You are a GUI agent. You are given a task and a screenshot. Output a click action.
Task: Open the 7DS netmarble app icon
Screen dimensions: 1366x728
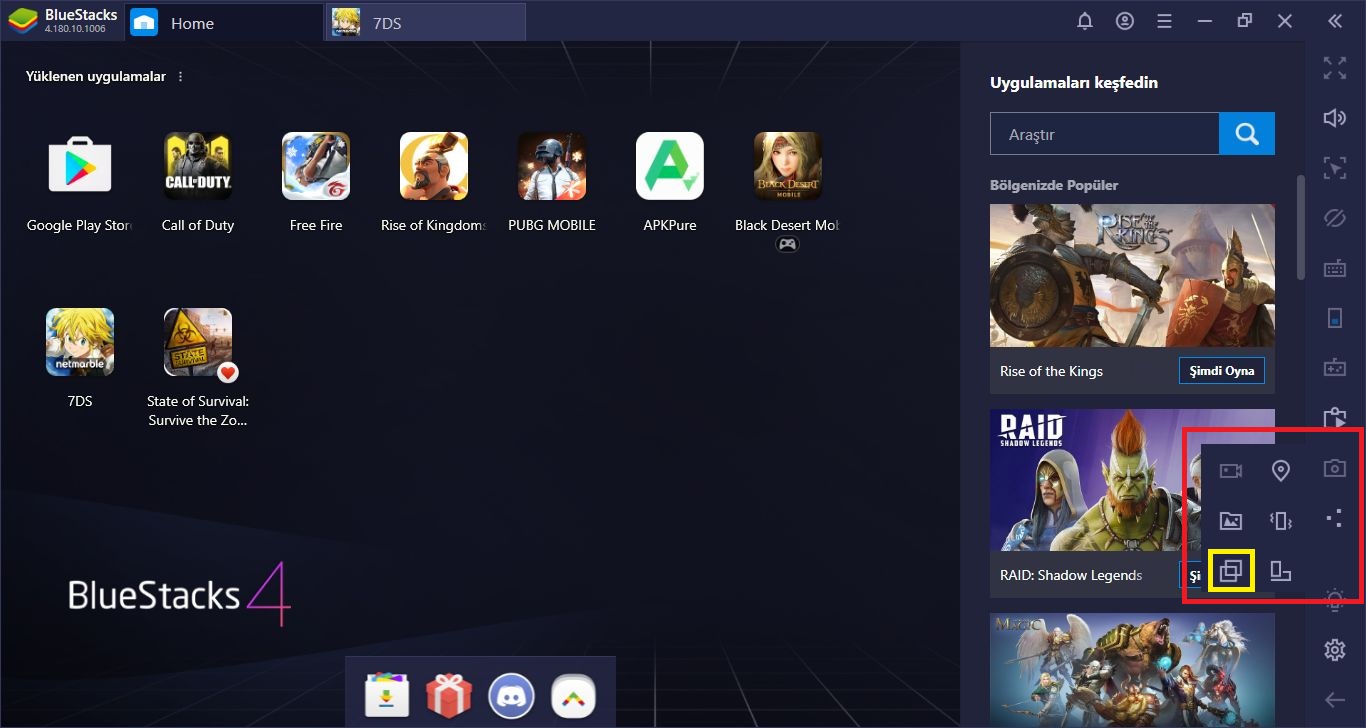pyautogui.click(x=80, y=342)
